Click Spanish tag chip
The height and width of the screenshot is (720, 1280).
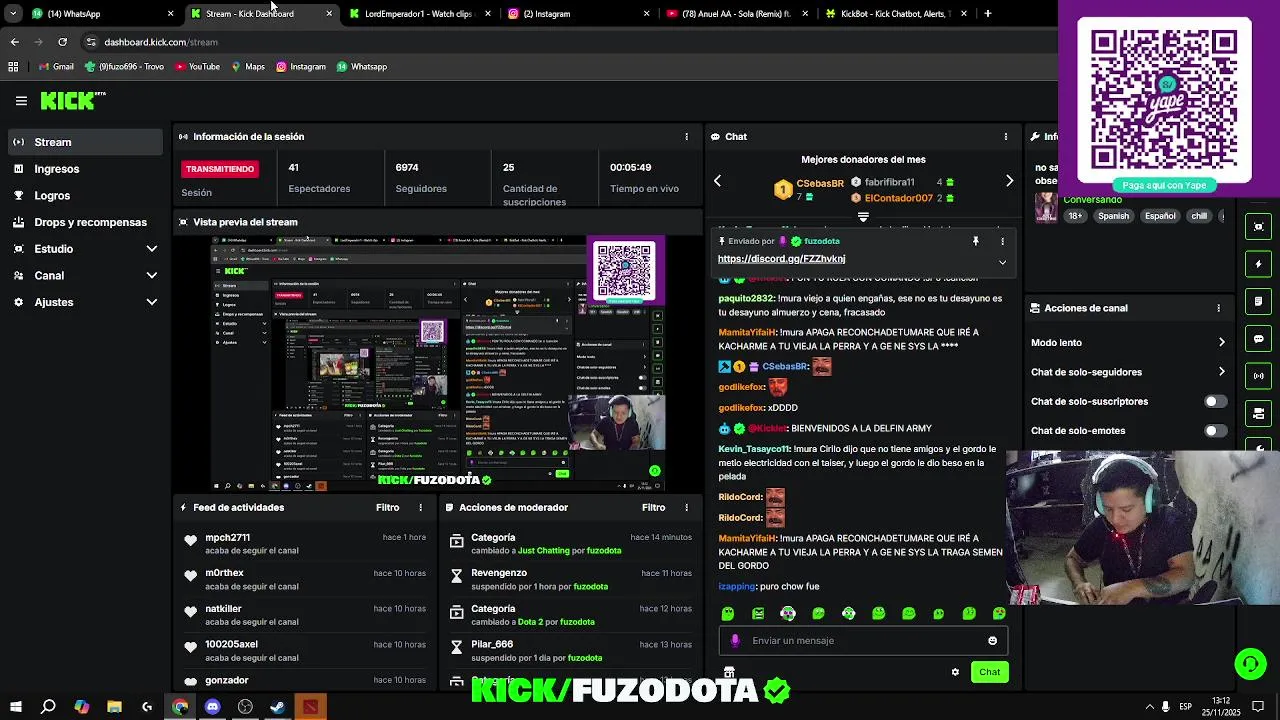click(1113, 216)
